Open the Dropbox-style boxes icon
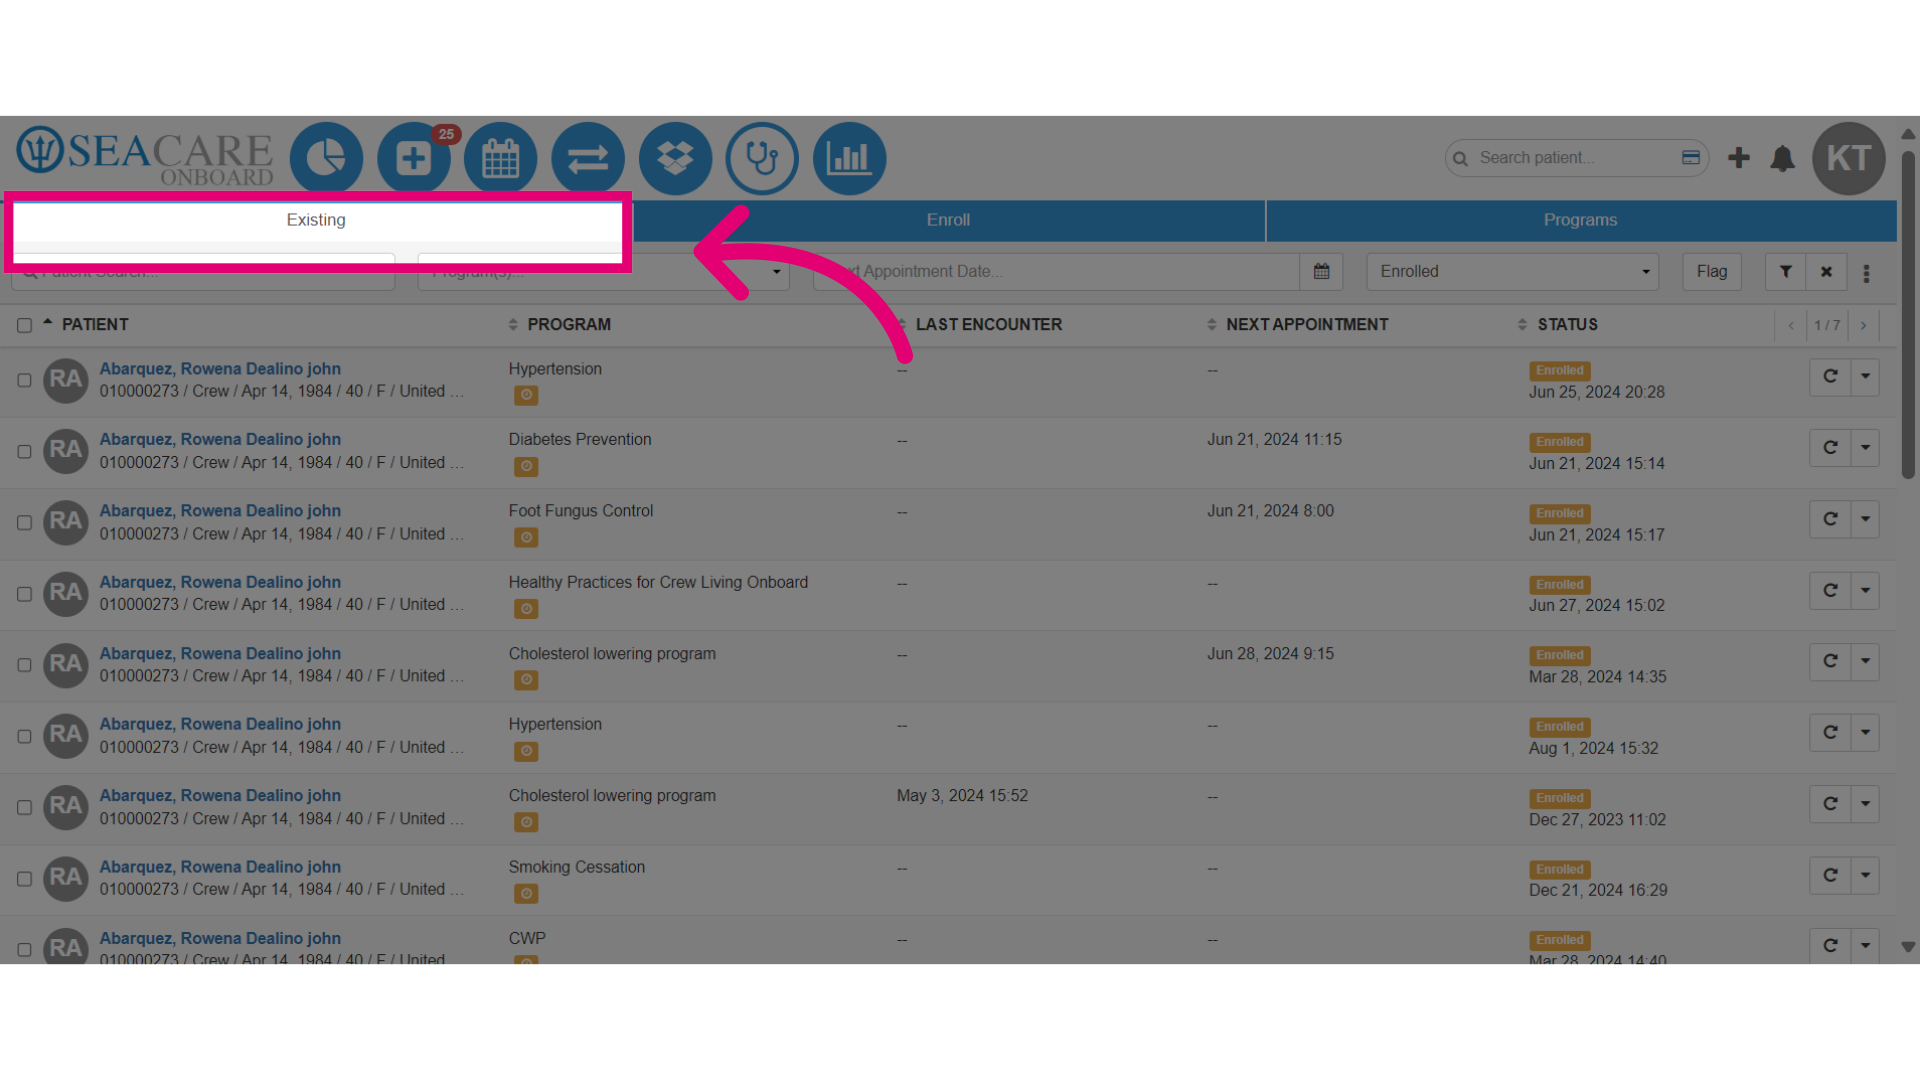The image size is (1920, 1080). point(675,158)
